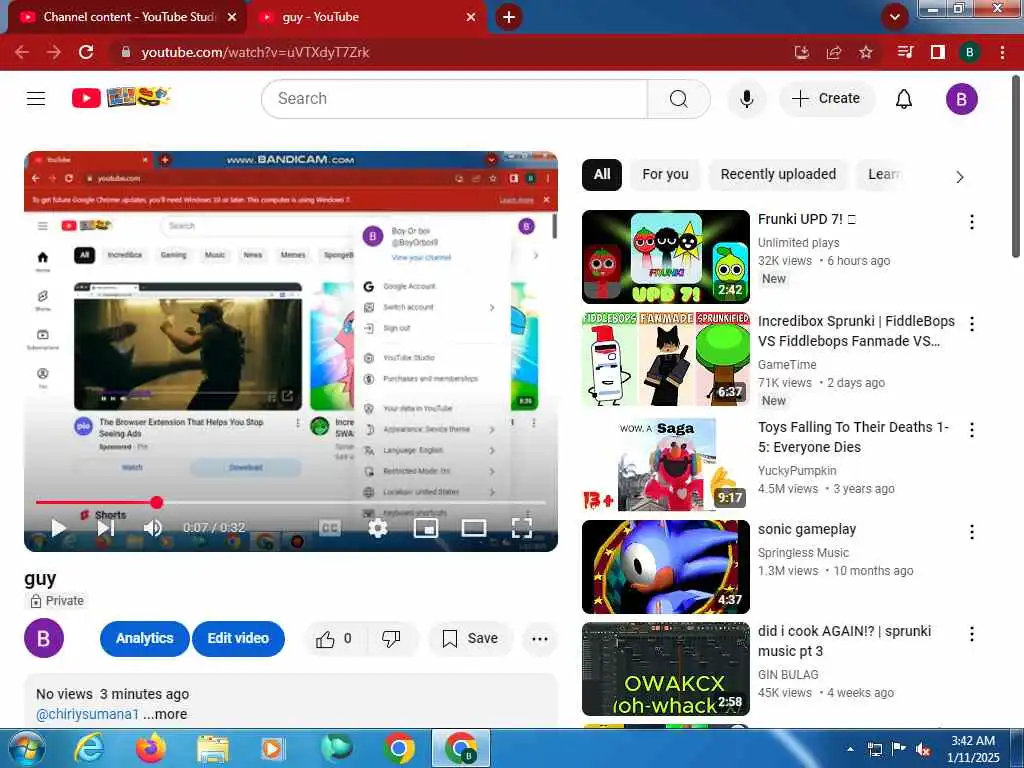
Task: Click the progress bar scrubber handle
Action: tap(157, 502)
